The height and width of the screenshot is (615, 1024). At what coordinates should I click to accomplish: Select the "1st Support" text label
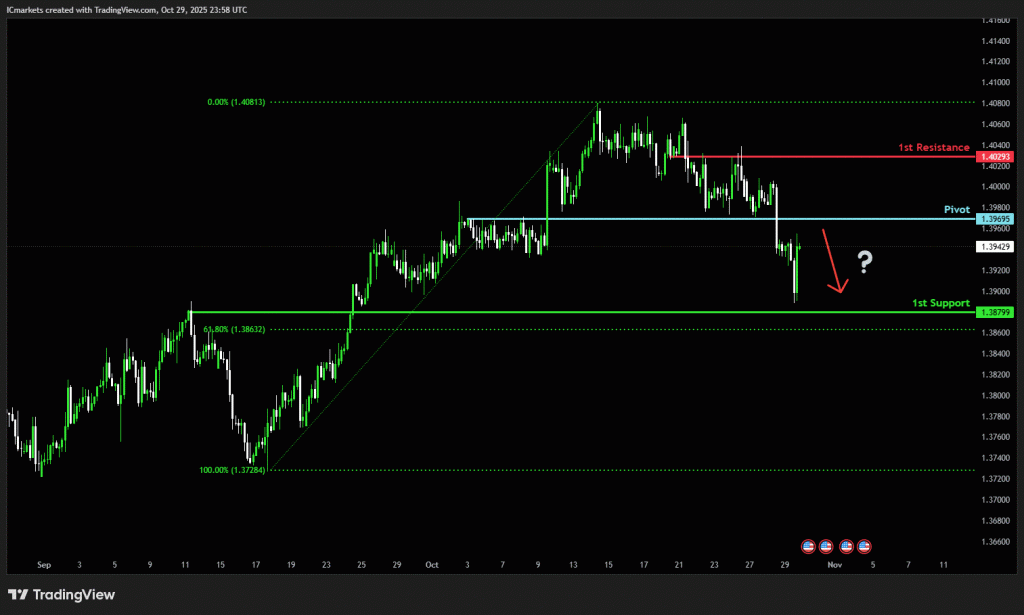pos(940,302)
